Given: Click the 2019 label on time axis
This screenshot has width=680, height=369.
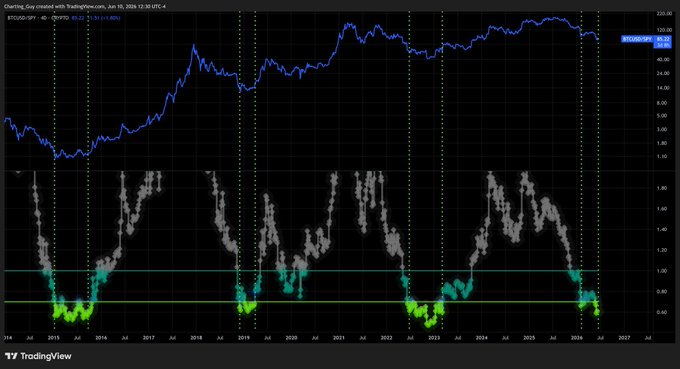Looking at the screenshot, I should [x=244, y=337].
